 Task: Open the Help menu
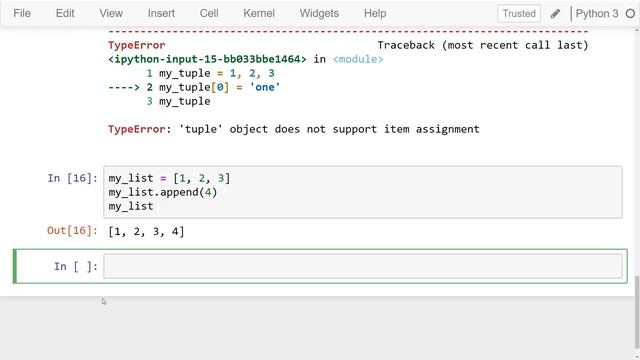pyautogui.click(x=375, y=13)
